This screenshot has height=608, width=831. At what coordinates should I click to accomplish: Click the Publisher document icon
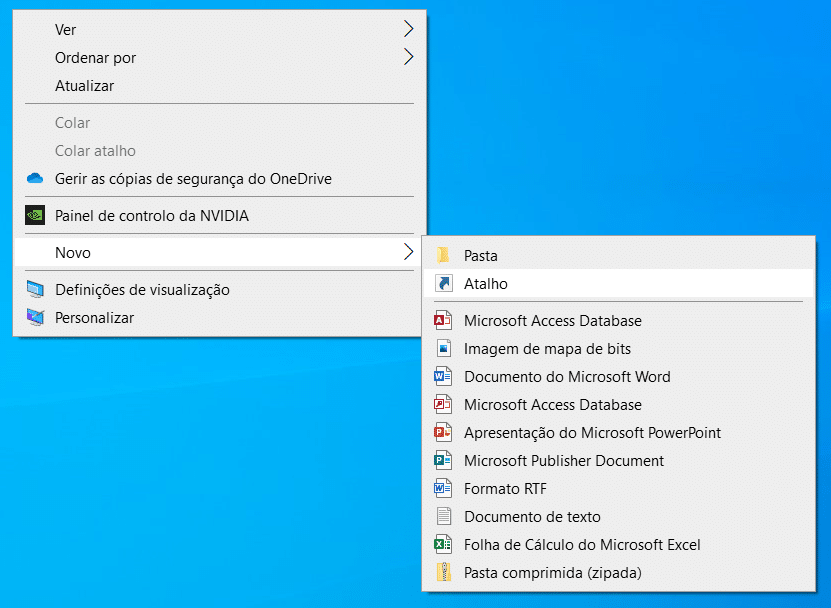[x=443, y=461]
